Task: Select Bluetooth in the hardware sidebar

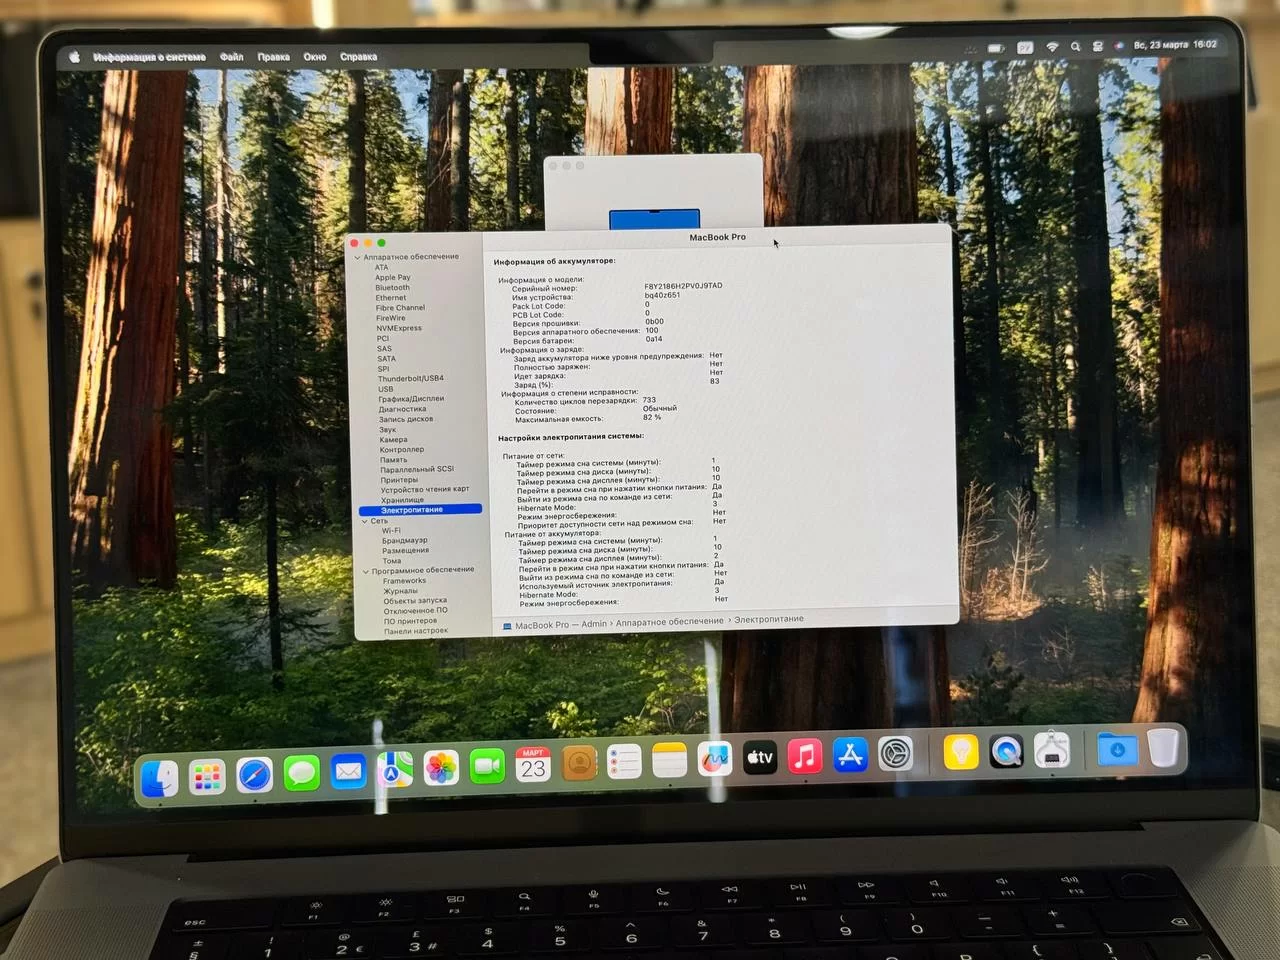Action: pos(391,287)
